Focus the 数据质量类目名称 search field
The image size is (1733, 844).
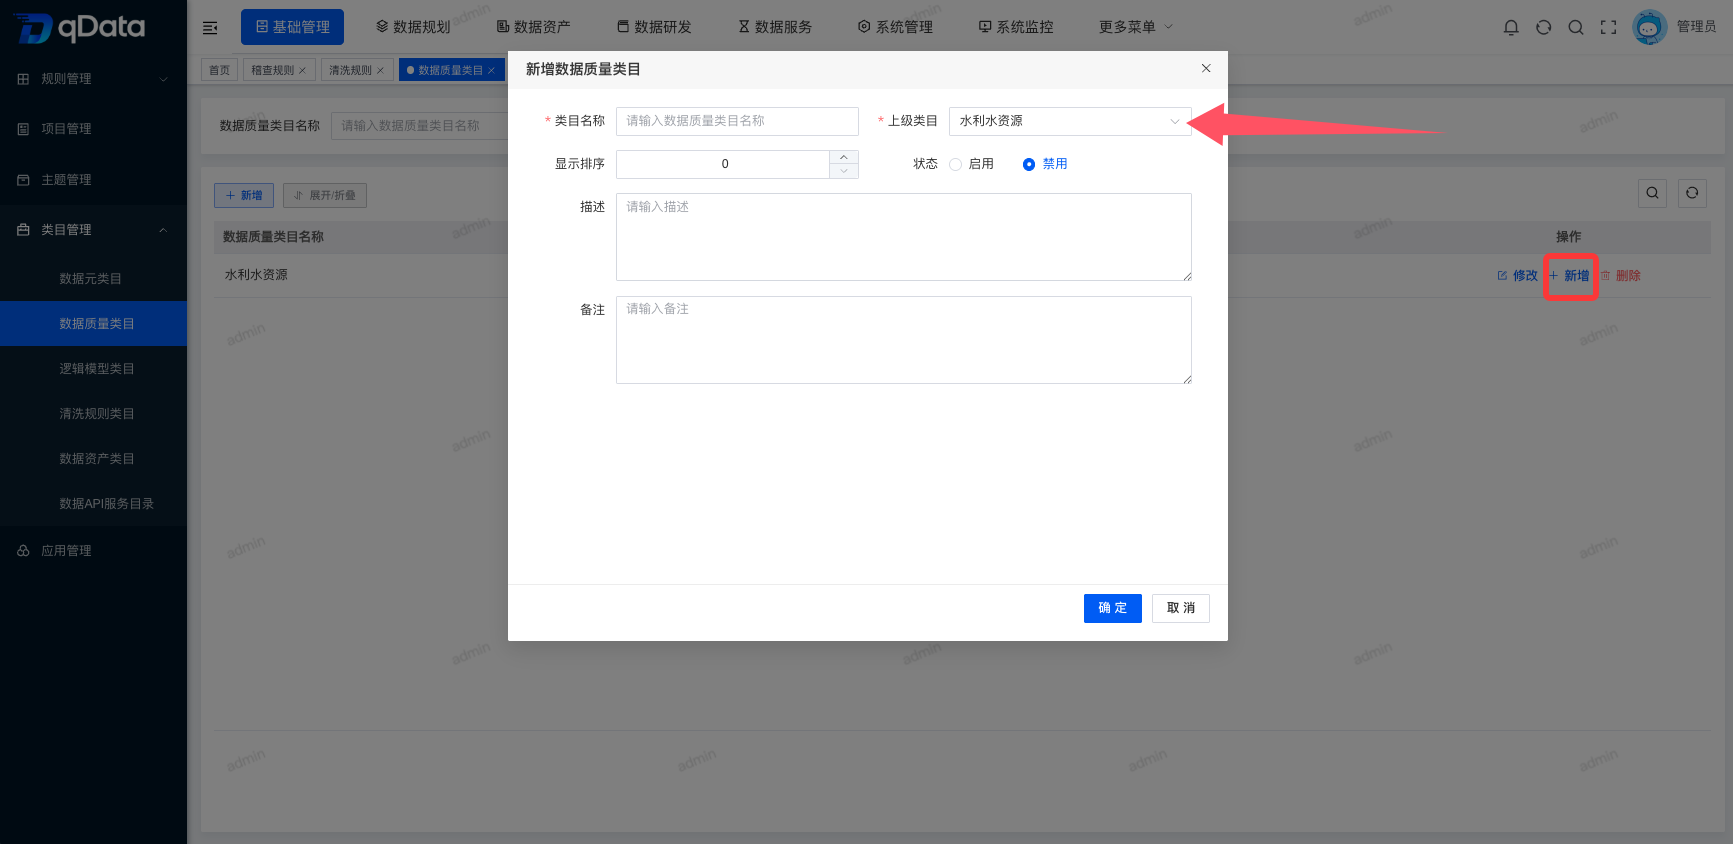(x=420, y=126)
